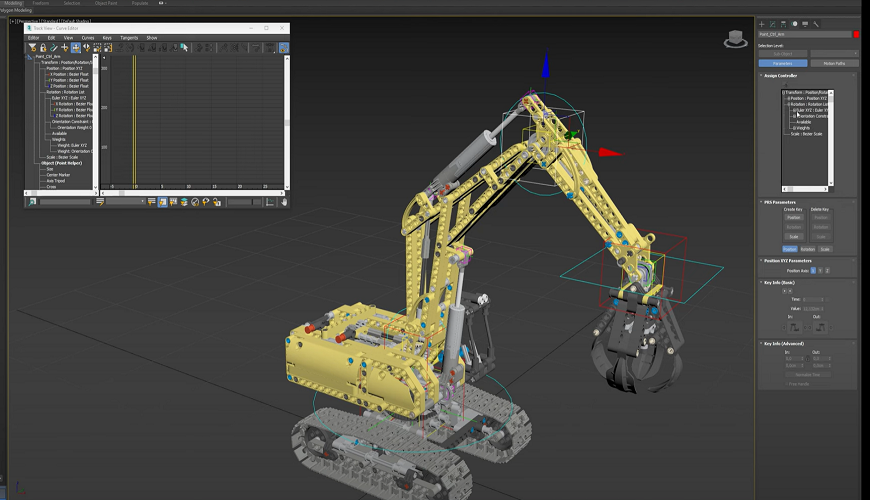Select the Pan hand tool in Curve Editor
Screen dimensions: 870x500
pyautogui.click(x=285, y=202)
